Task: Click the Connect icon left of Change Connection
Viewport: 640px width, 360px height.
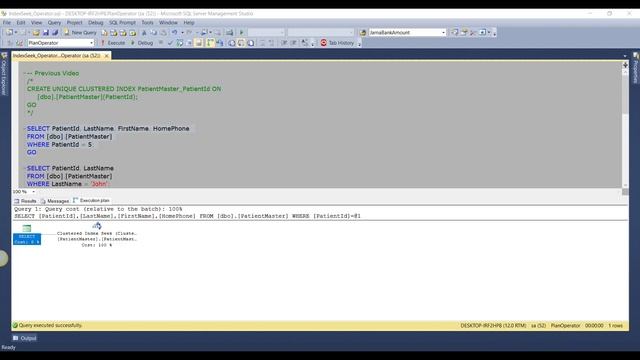Action: 9,43
